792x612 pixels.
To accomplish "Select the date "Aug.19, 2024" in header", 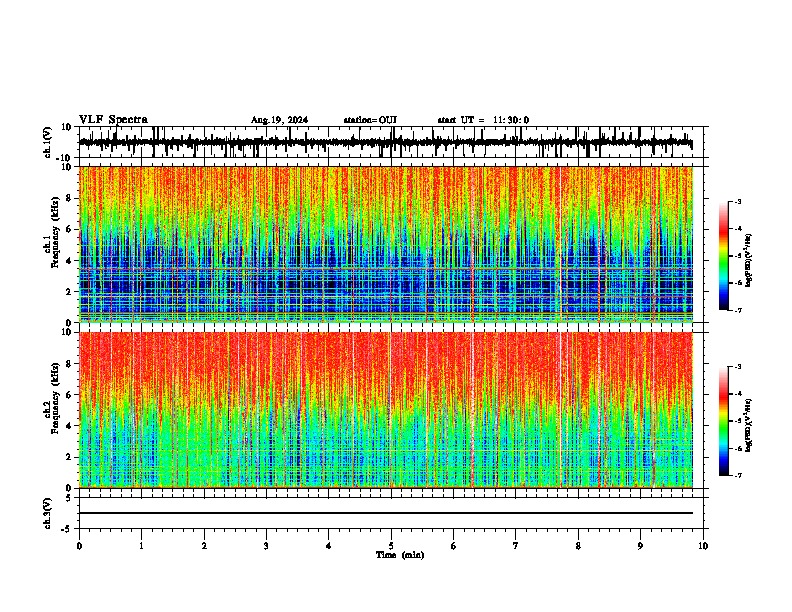I will 279,120.
